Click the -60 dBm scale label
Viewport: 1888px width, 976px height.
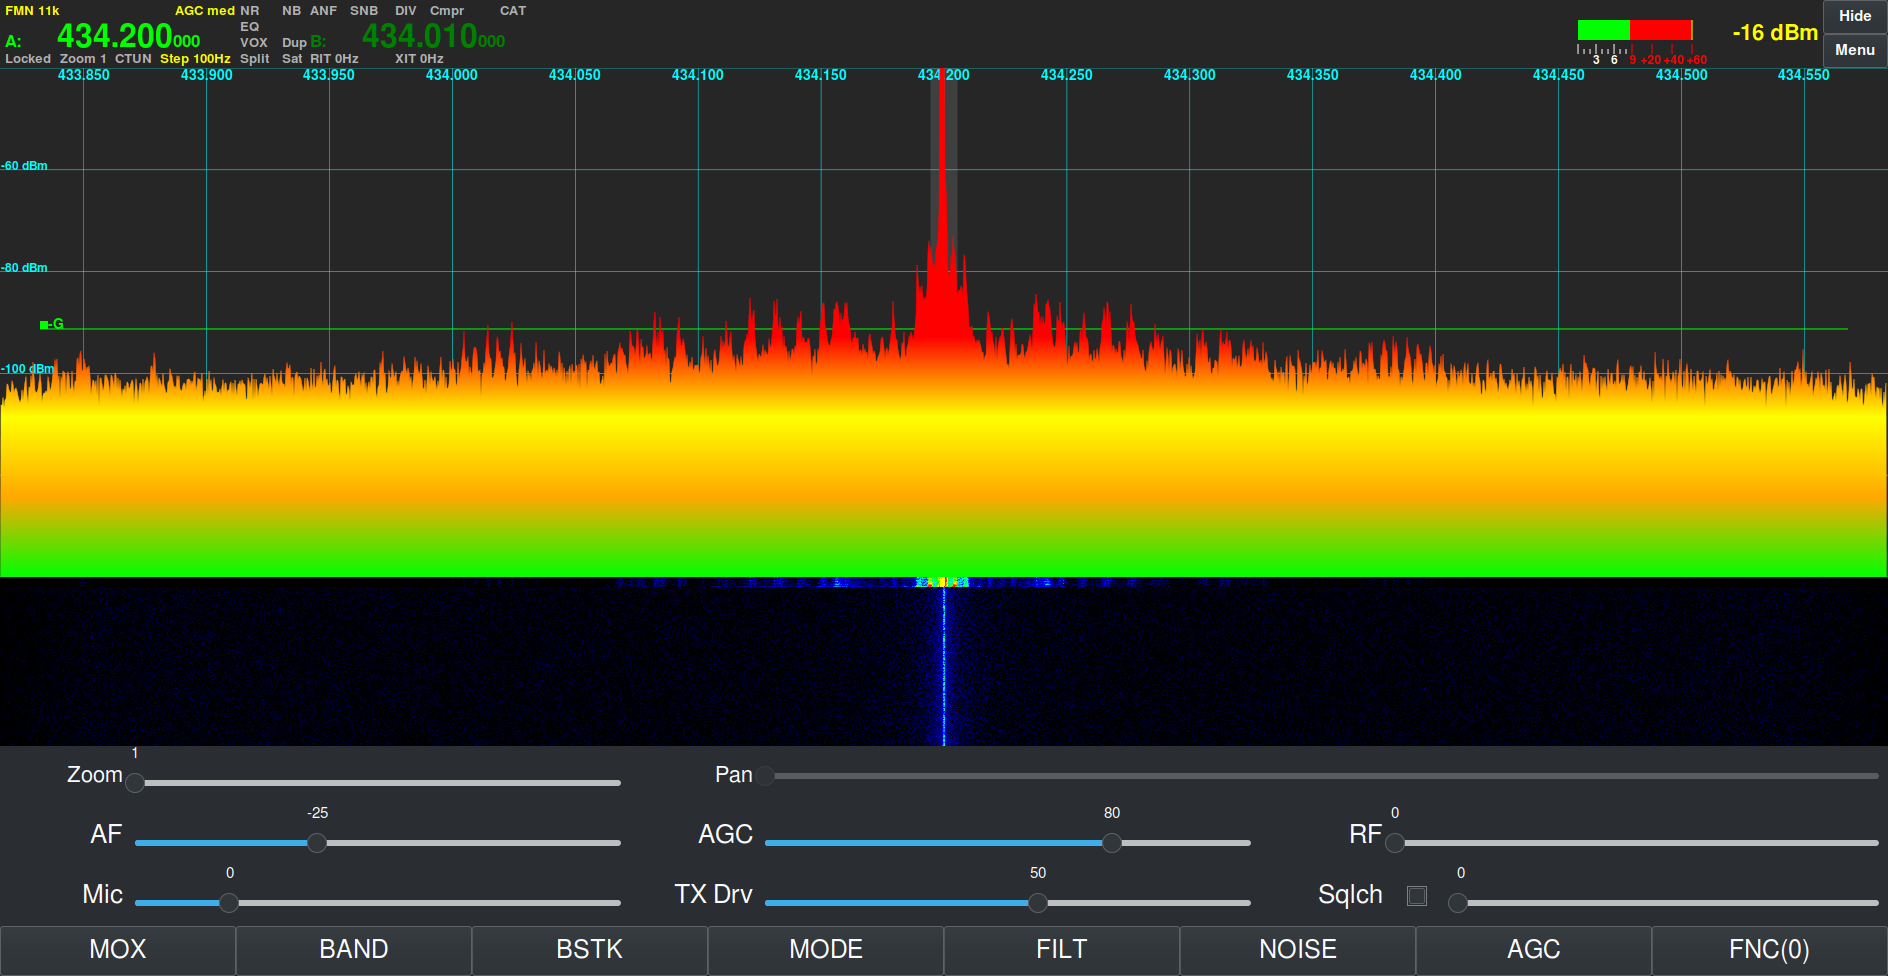tap(24, 166)
